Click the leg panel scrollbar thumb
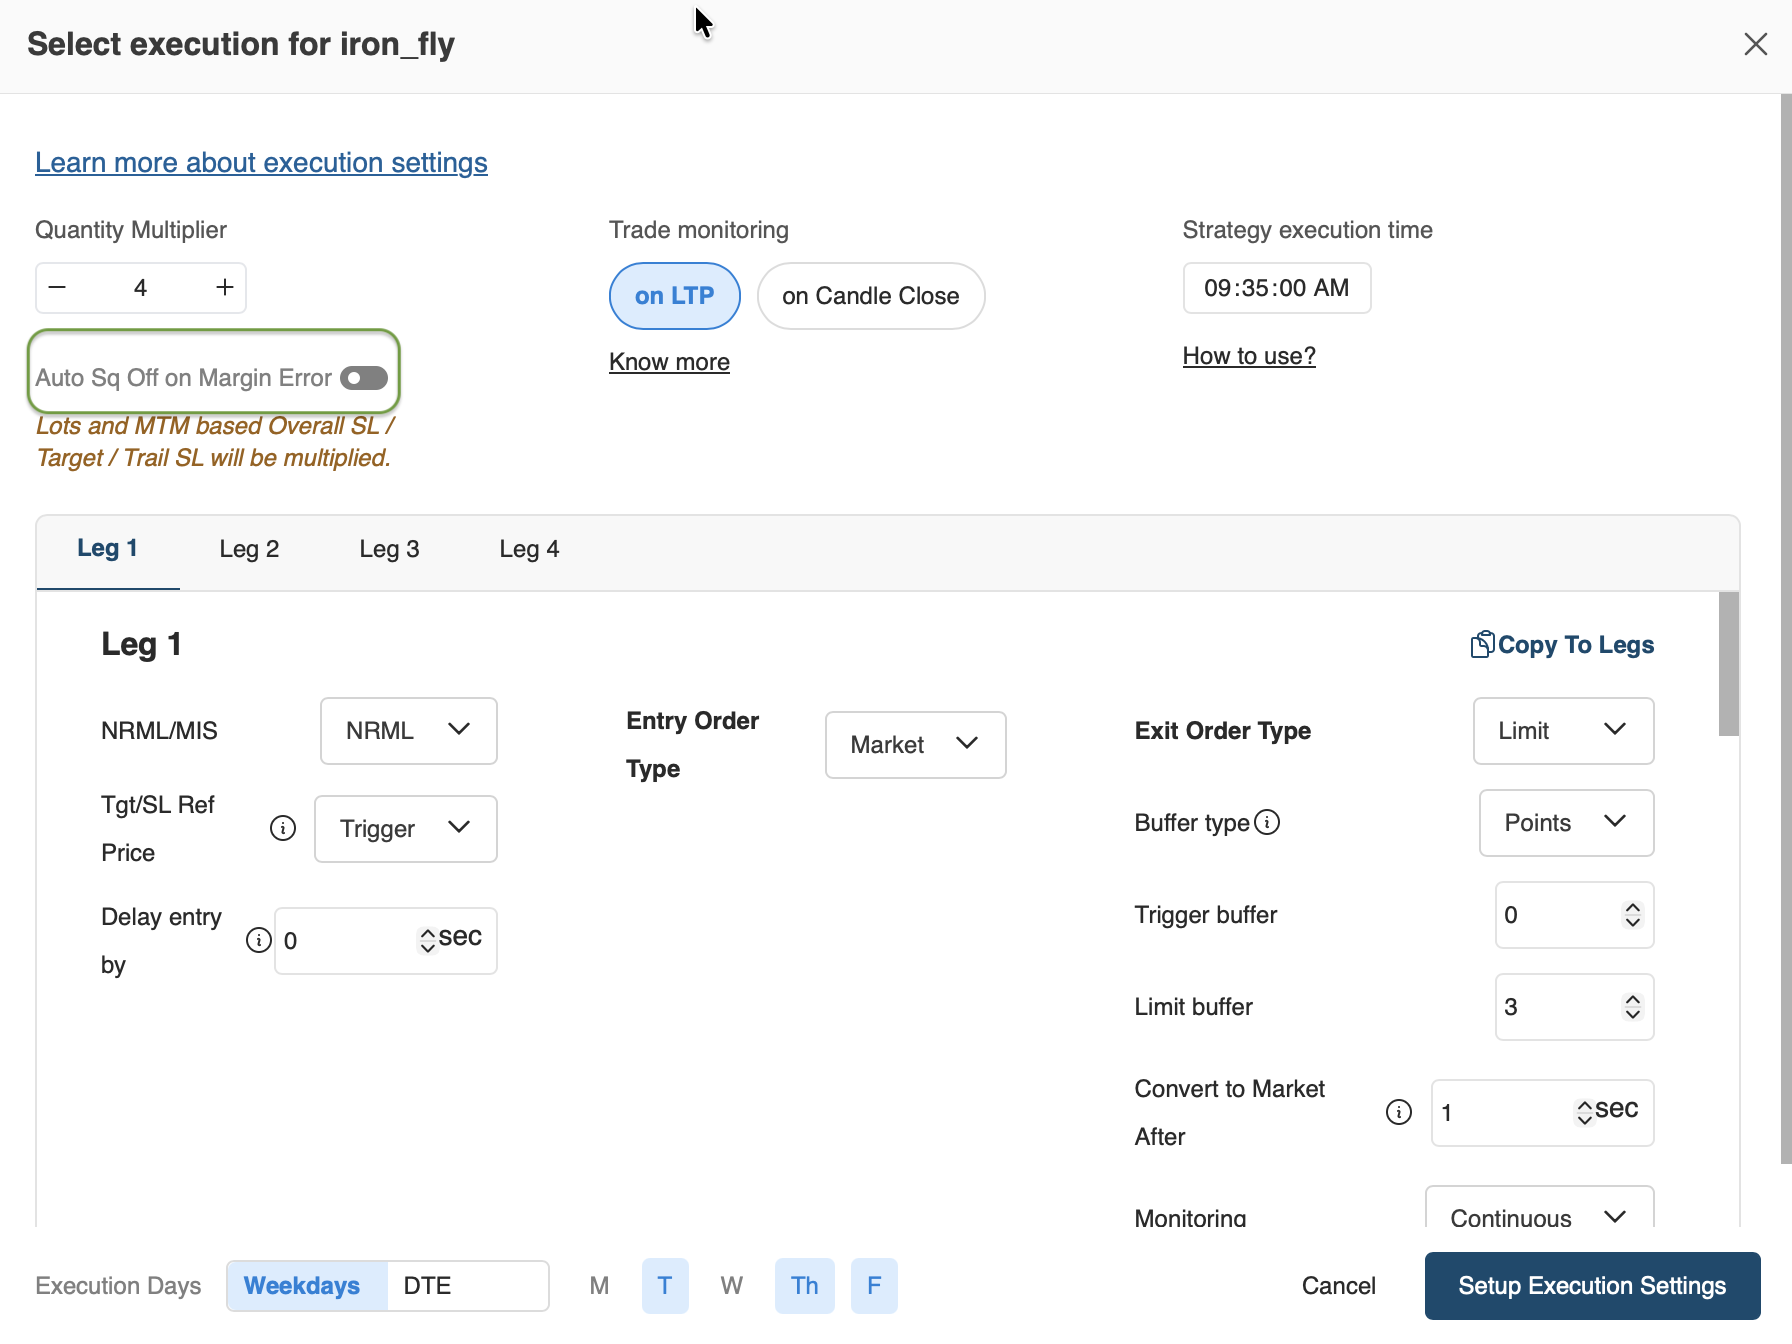The image size is (1792, 1344). point(1728,664)
